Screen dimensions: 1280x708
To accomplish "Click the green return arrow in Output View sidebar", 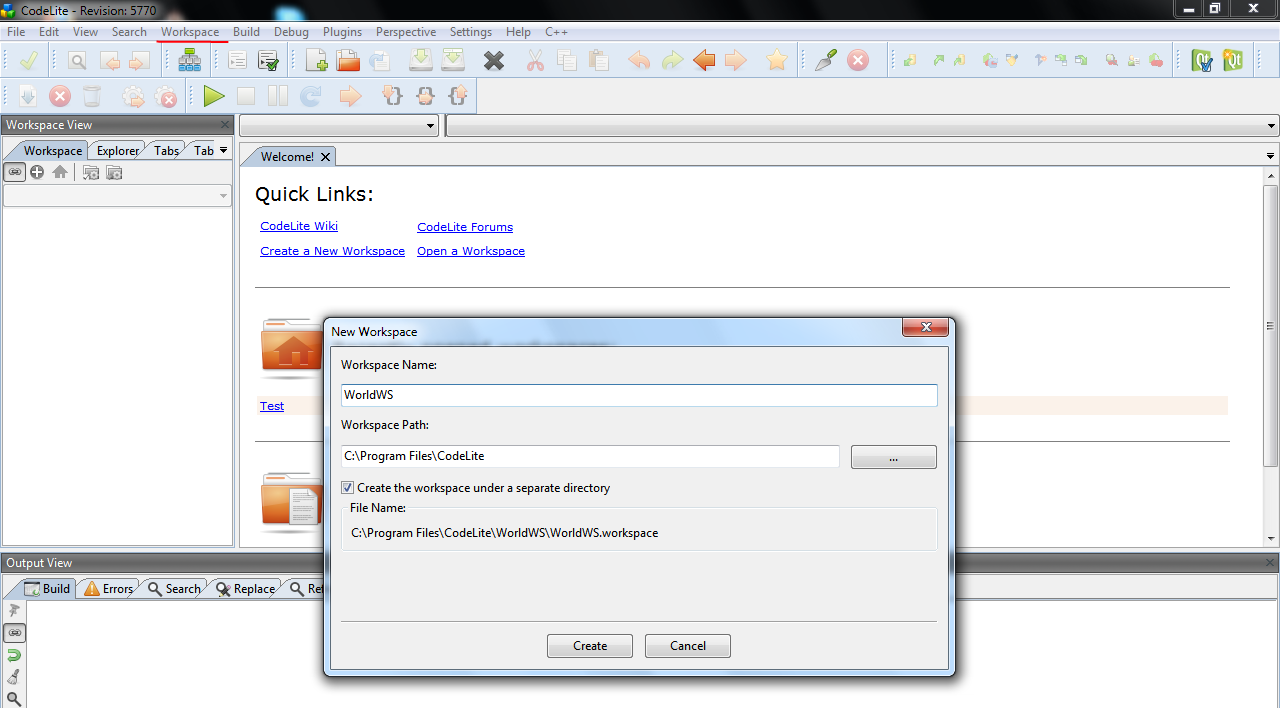I will click(x=14, y=655).
